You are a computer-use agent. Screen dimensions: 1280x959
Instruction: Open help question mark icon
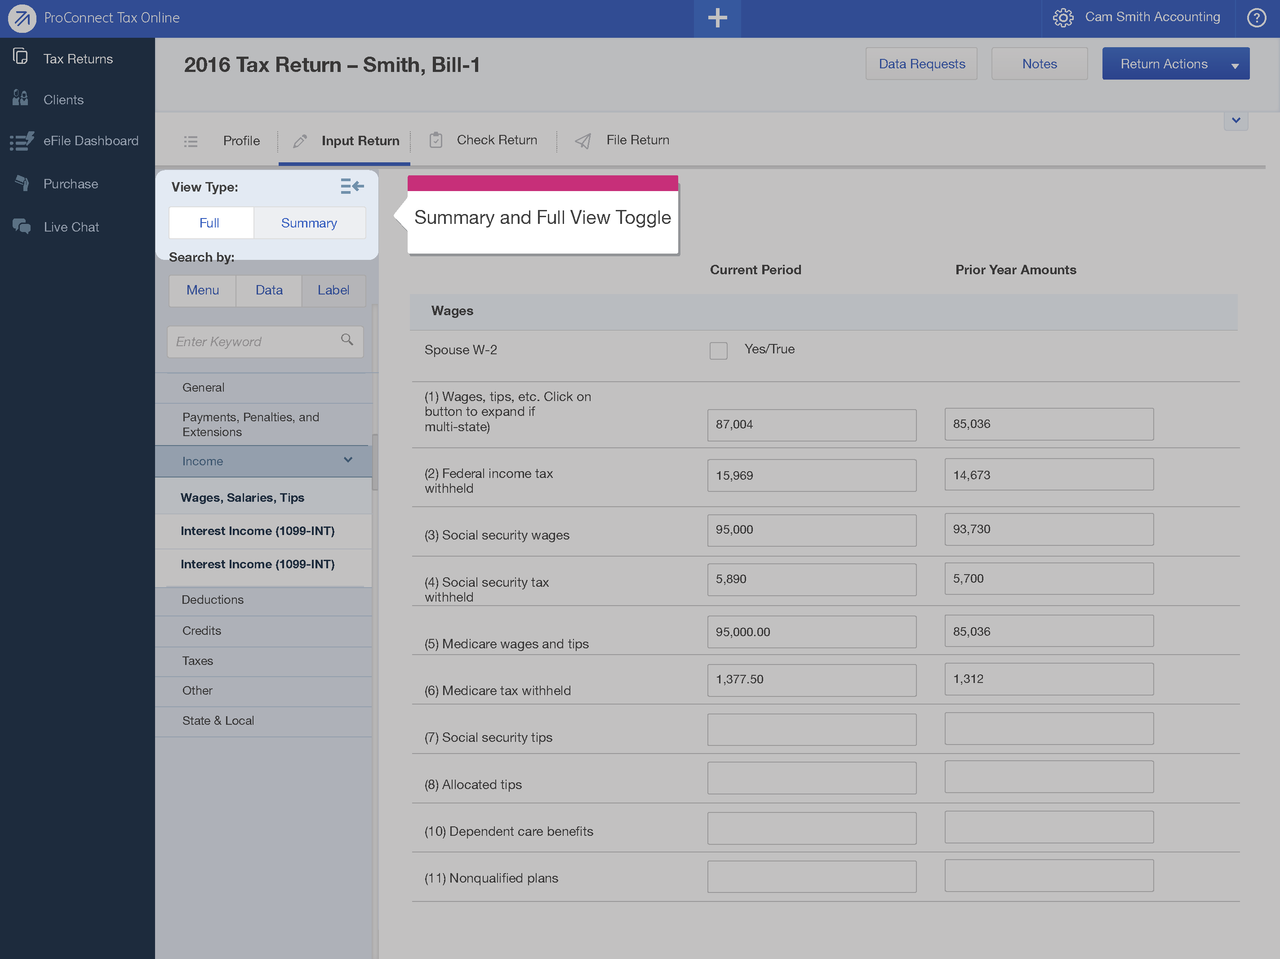click(x=1257, y=18)
